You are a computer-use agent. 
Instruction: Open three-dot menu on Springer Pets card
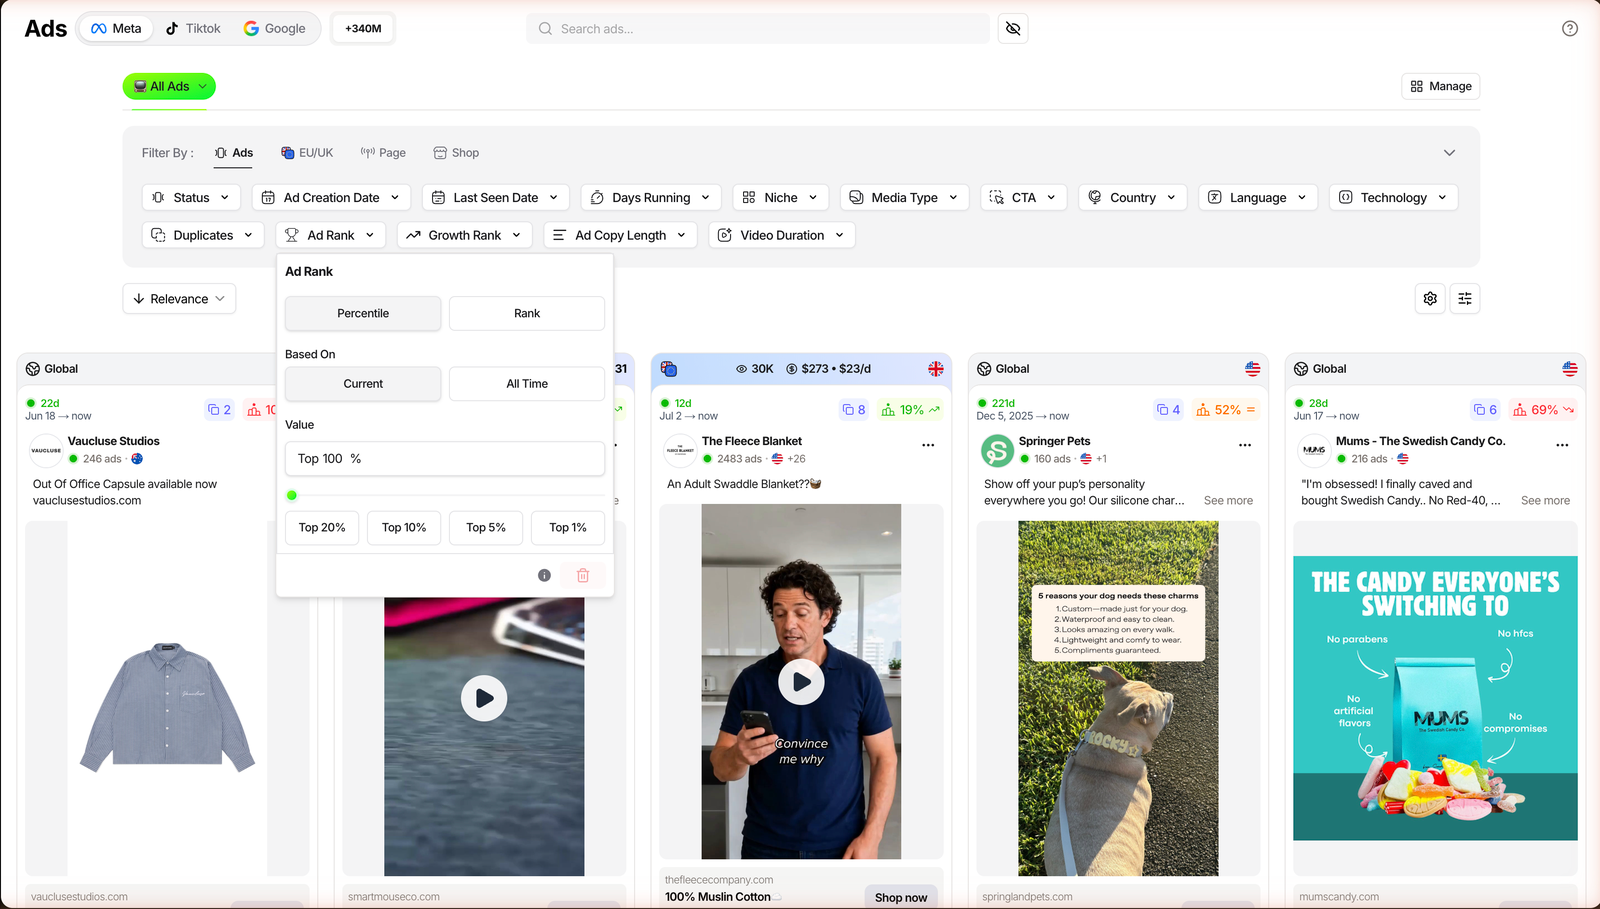point(1245,445)
